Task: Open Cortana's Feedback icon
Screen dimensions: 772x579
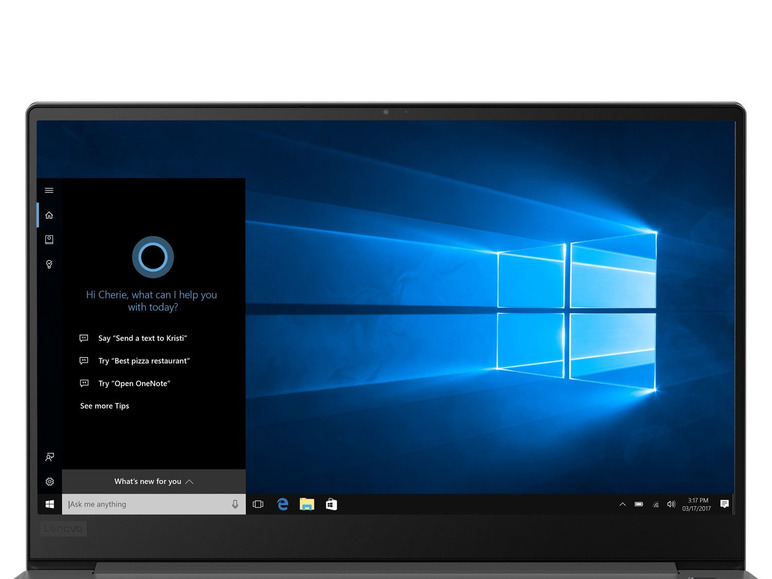Action: click(x=49, y=457)
